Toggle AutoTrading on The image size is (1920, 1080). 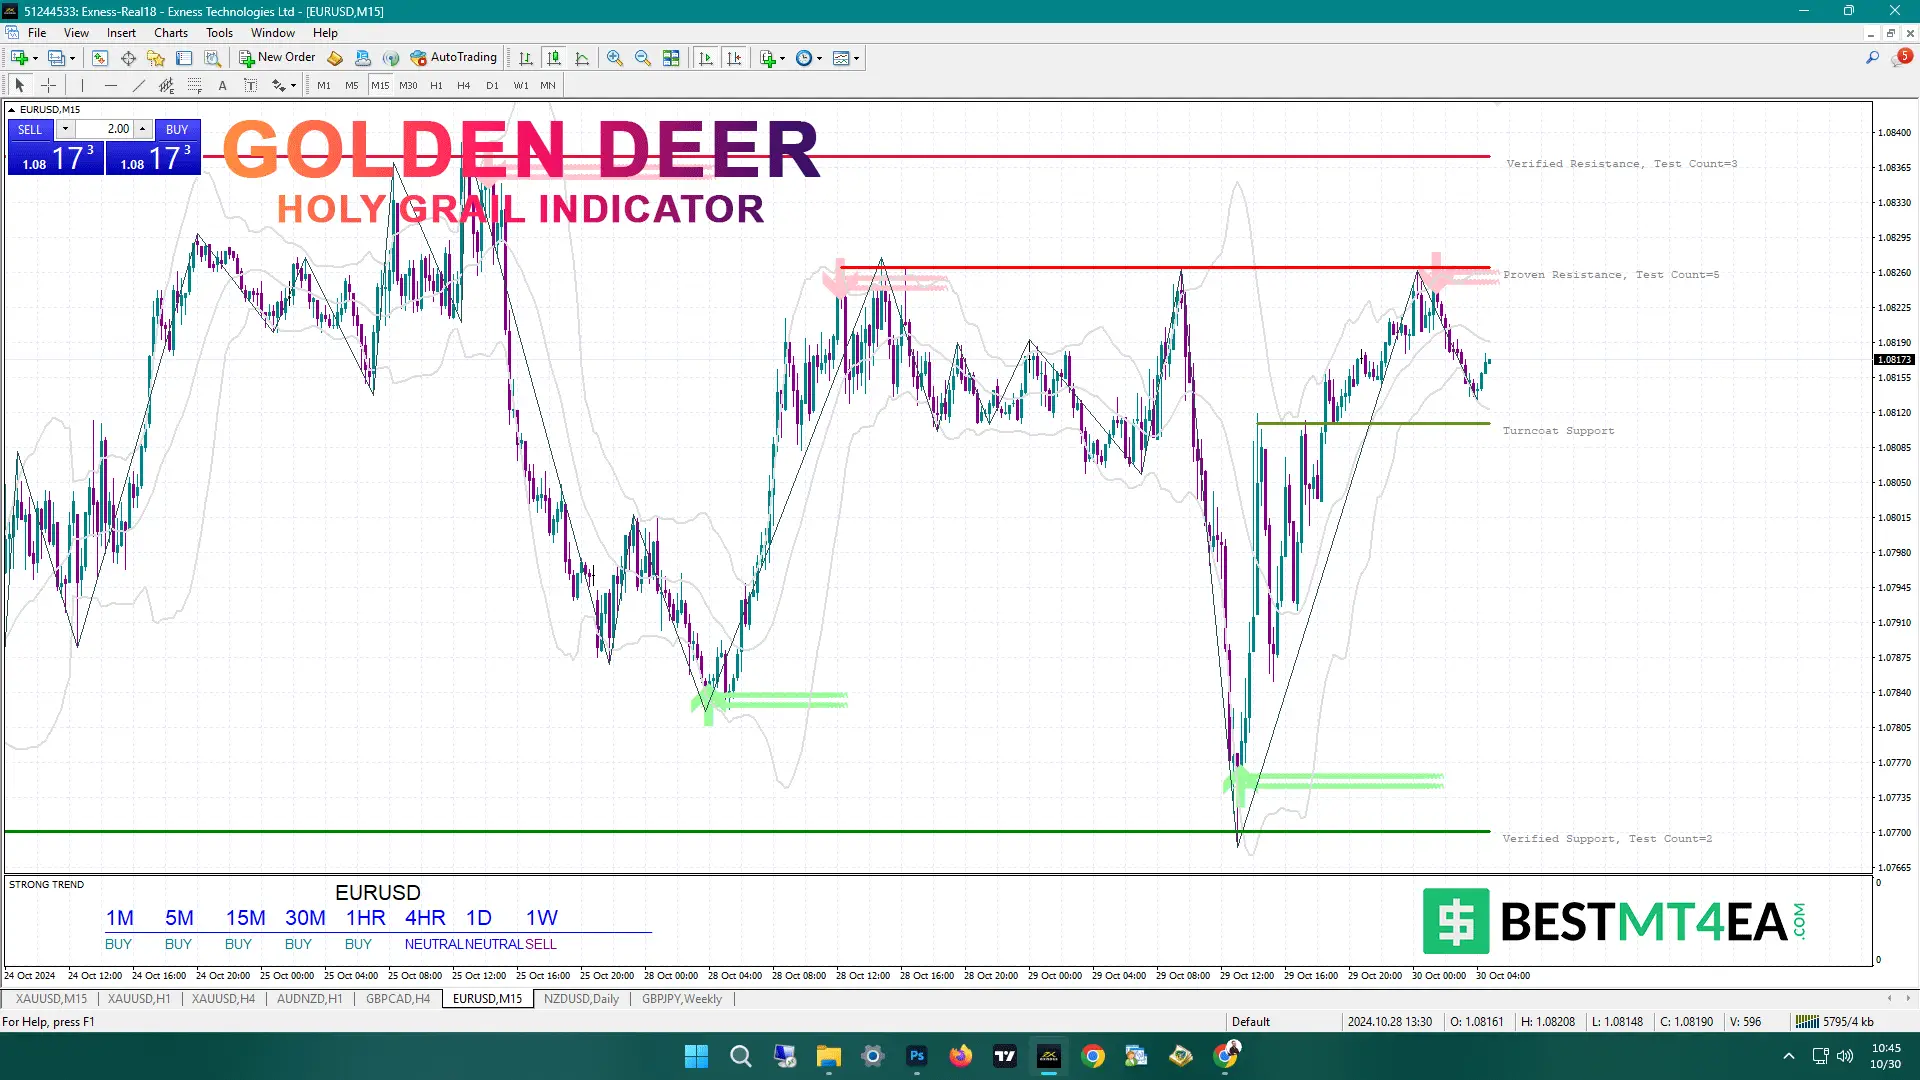coord(455,57)
